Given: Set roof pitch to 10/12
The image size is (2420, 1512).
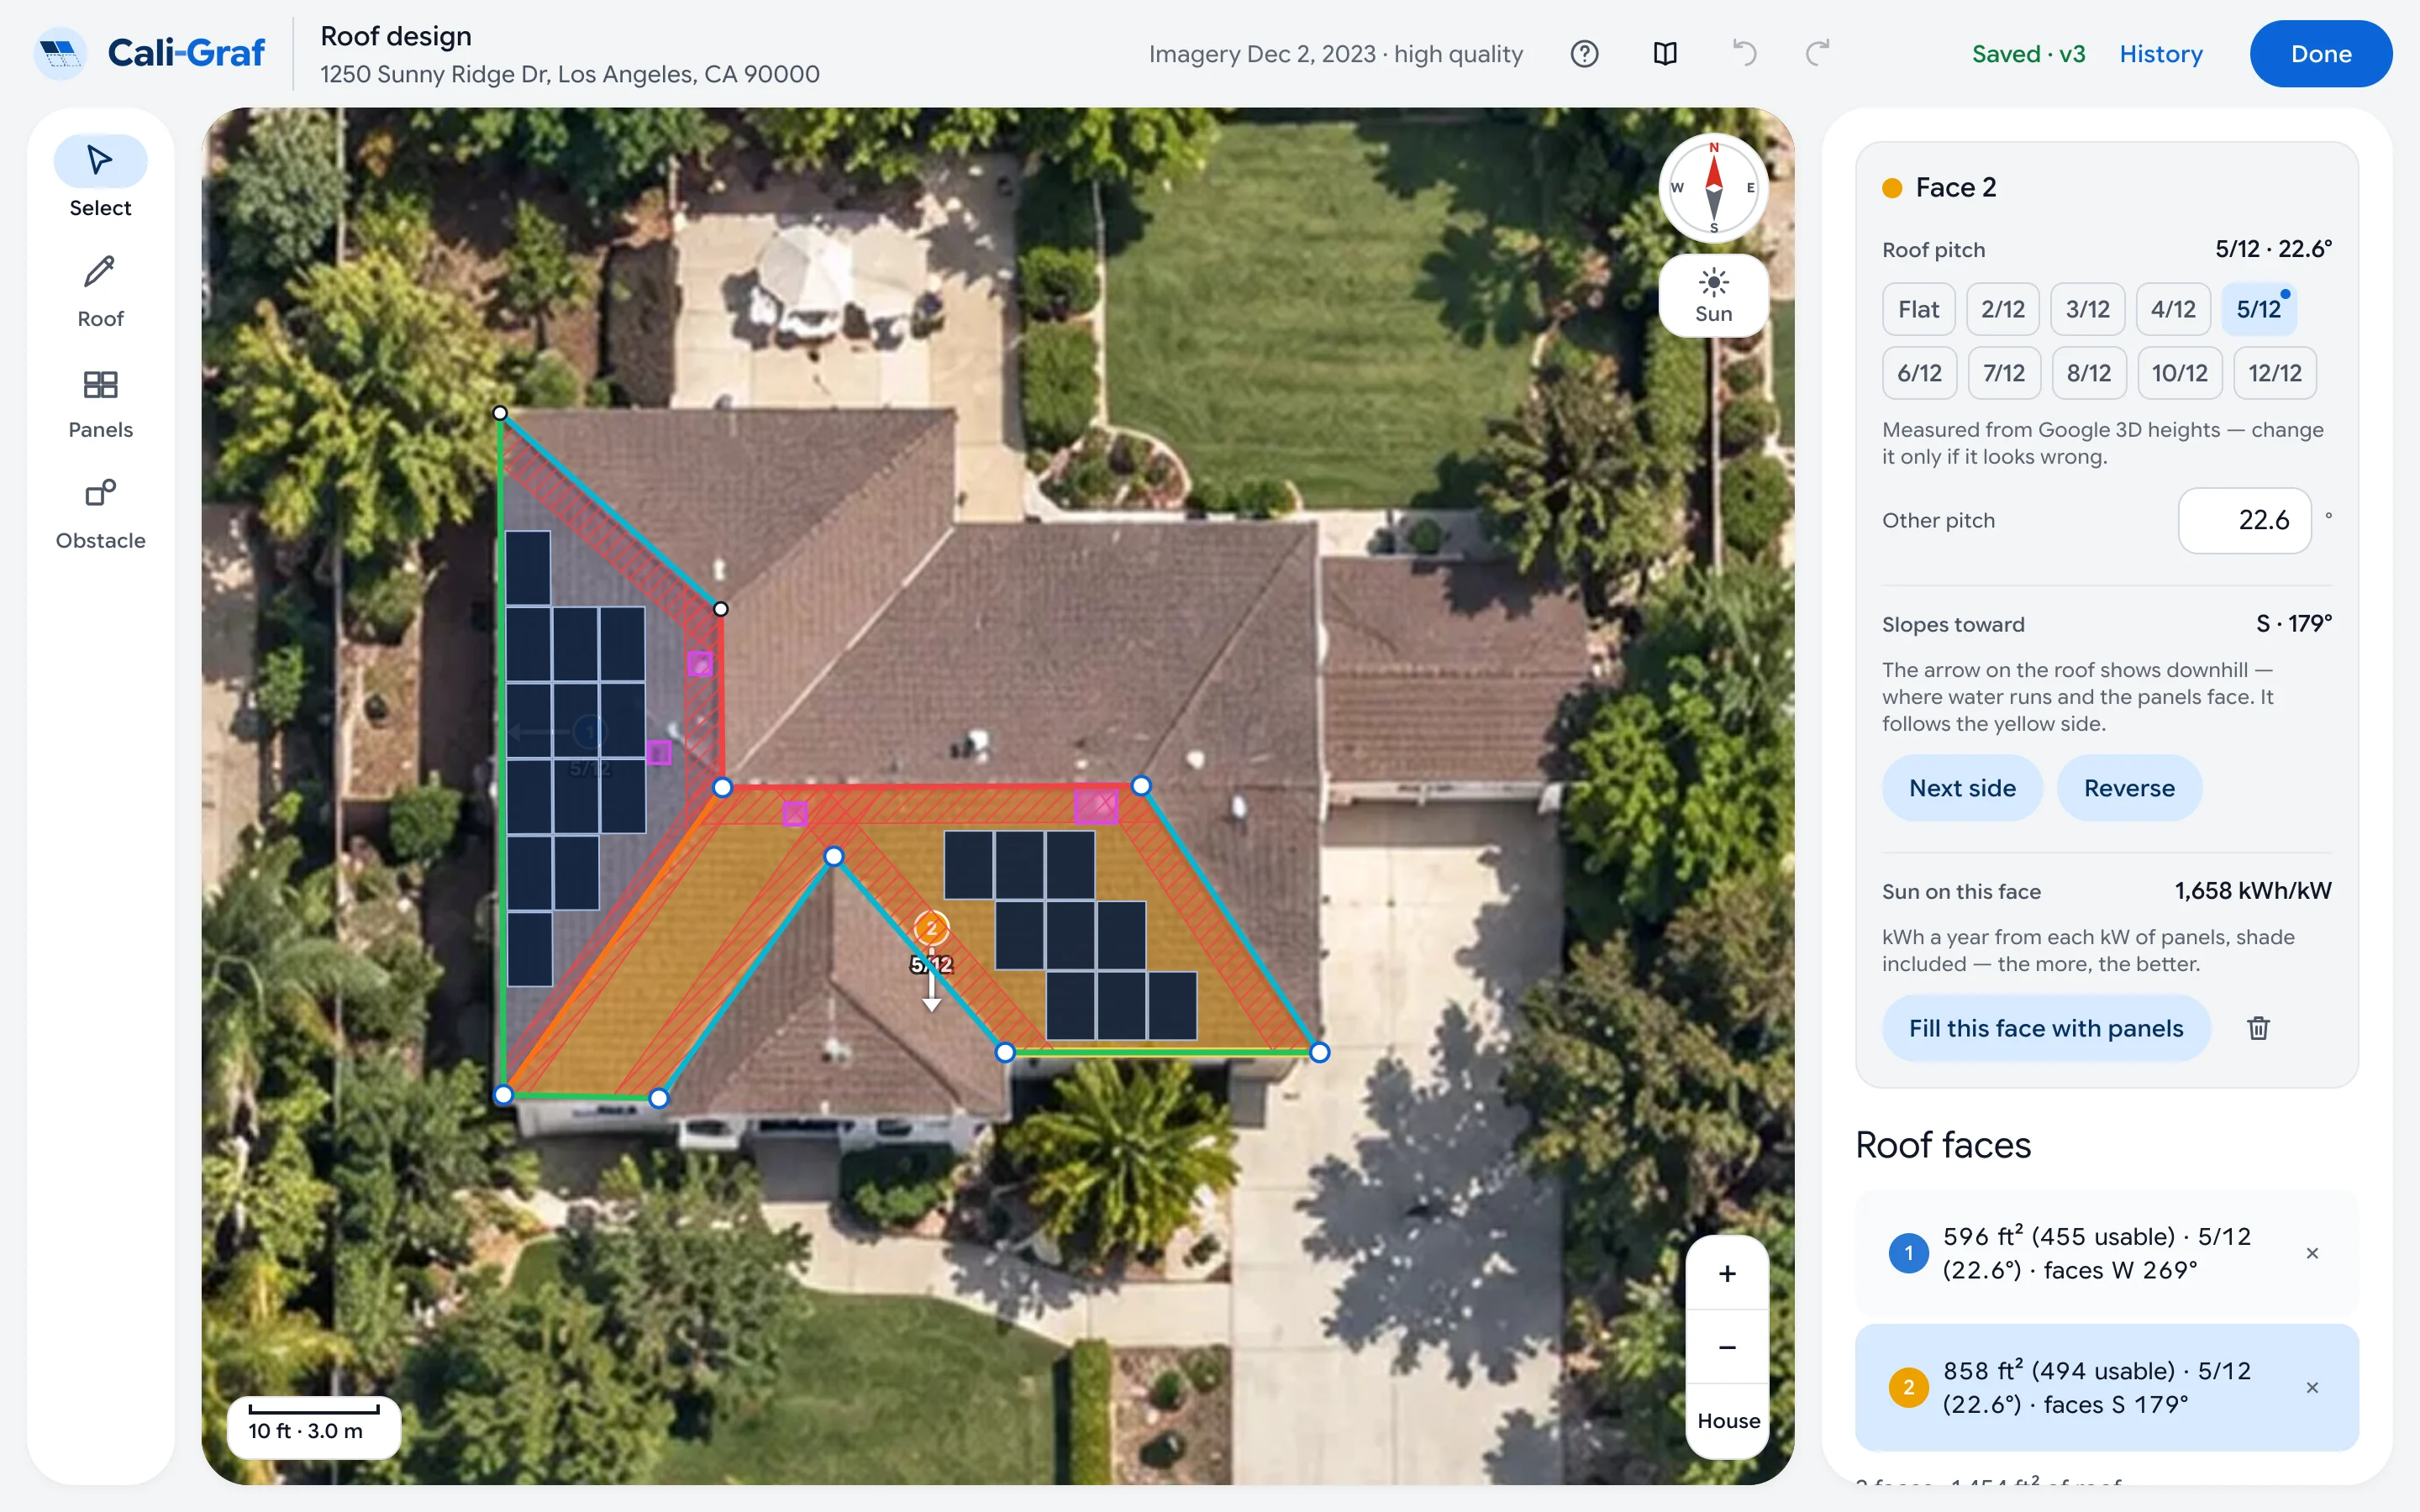Looking at the screenshot, I should (x=2179, y=373).
